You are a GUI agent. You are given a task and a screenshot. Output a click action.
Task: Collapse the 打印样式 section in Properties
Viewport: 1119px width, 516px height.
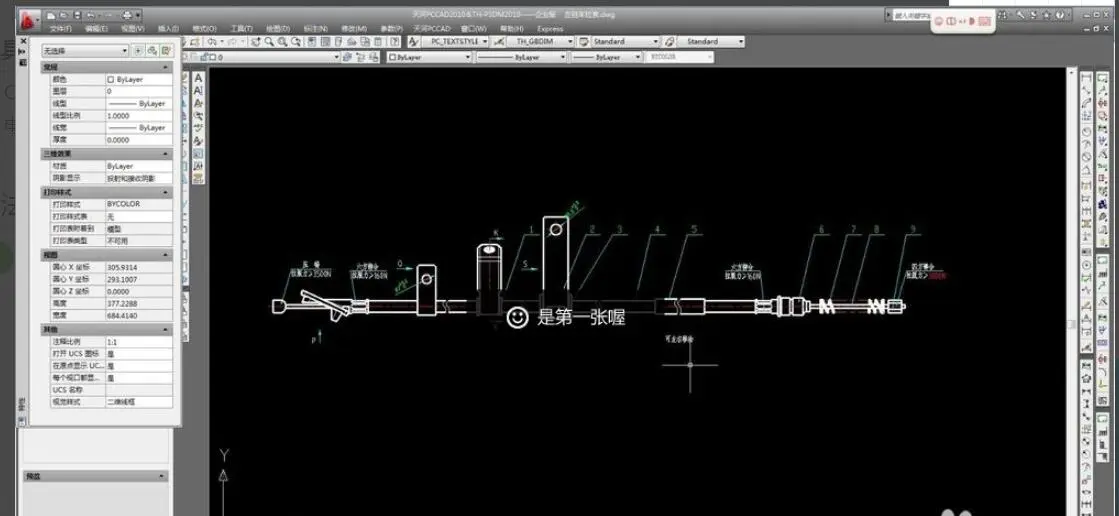click(x=166, y=193)
